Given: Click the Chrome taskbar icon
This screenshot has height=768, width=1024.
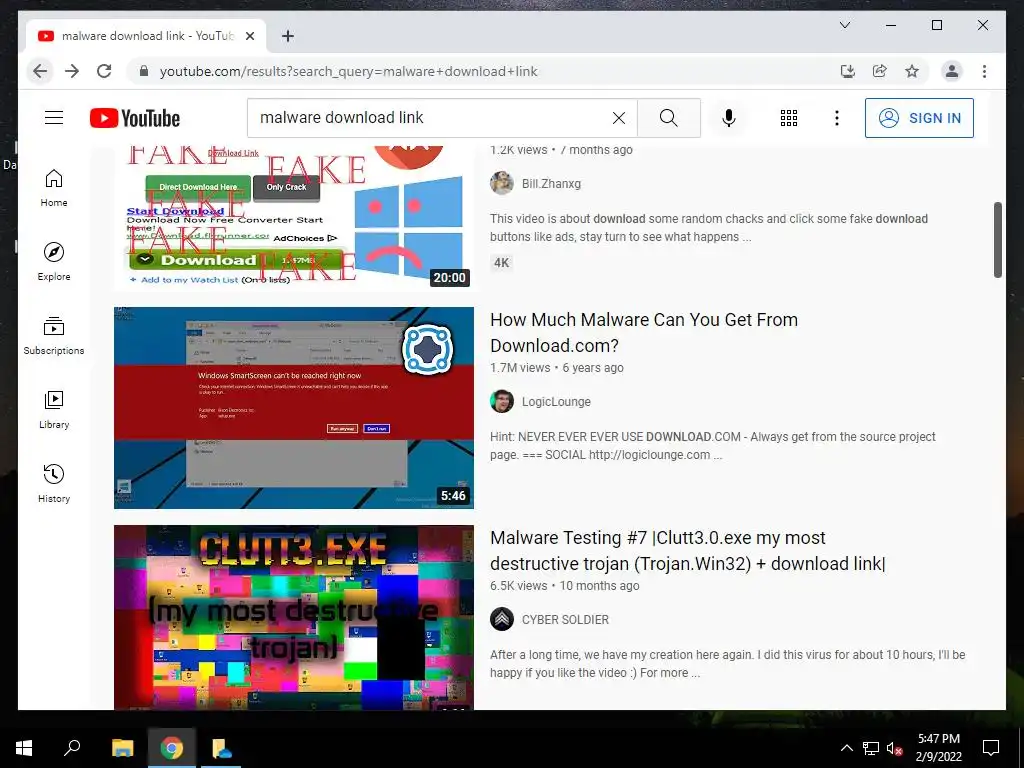Looking at the screenshot, I should (x=172, y=748).
